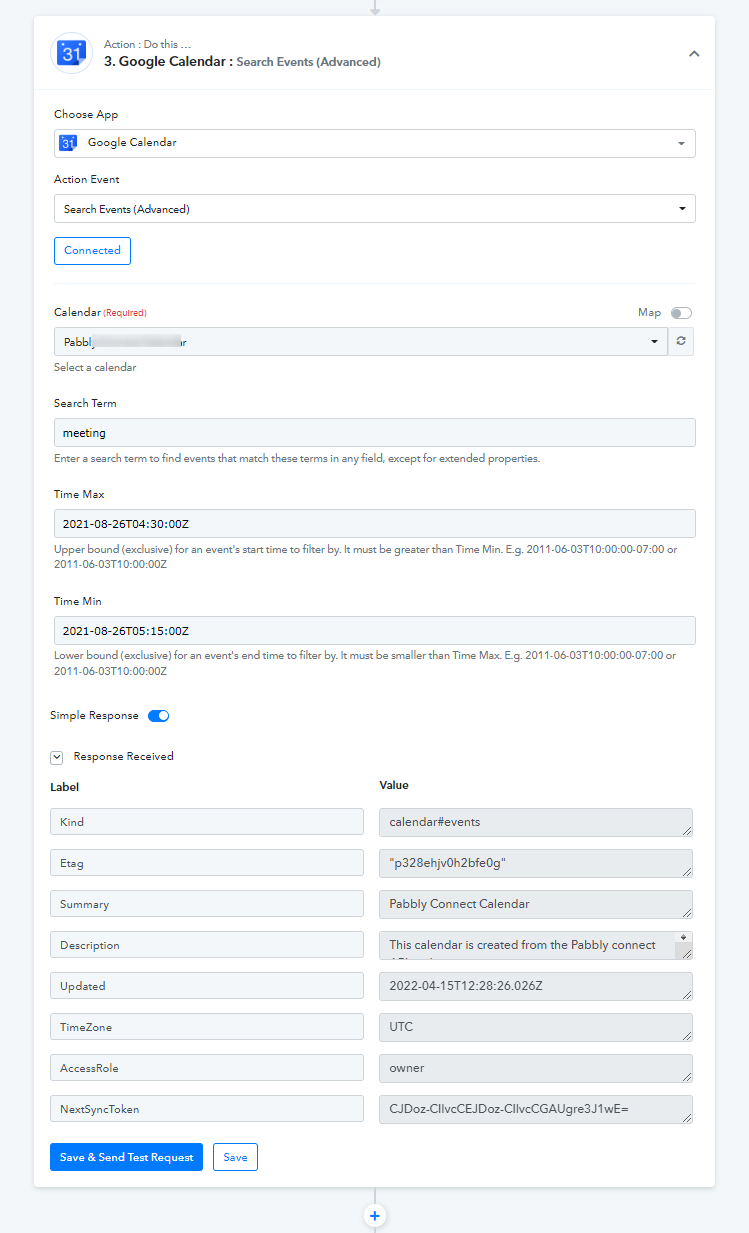This screenshot has width=749, height=1233.
Task: Click the Description value text area
Action: click(x=536, y=945)
